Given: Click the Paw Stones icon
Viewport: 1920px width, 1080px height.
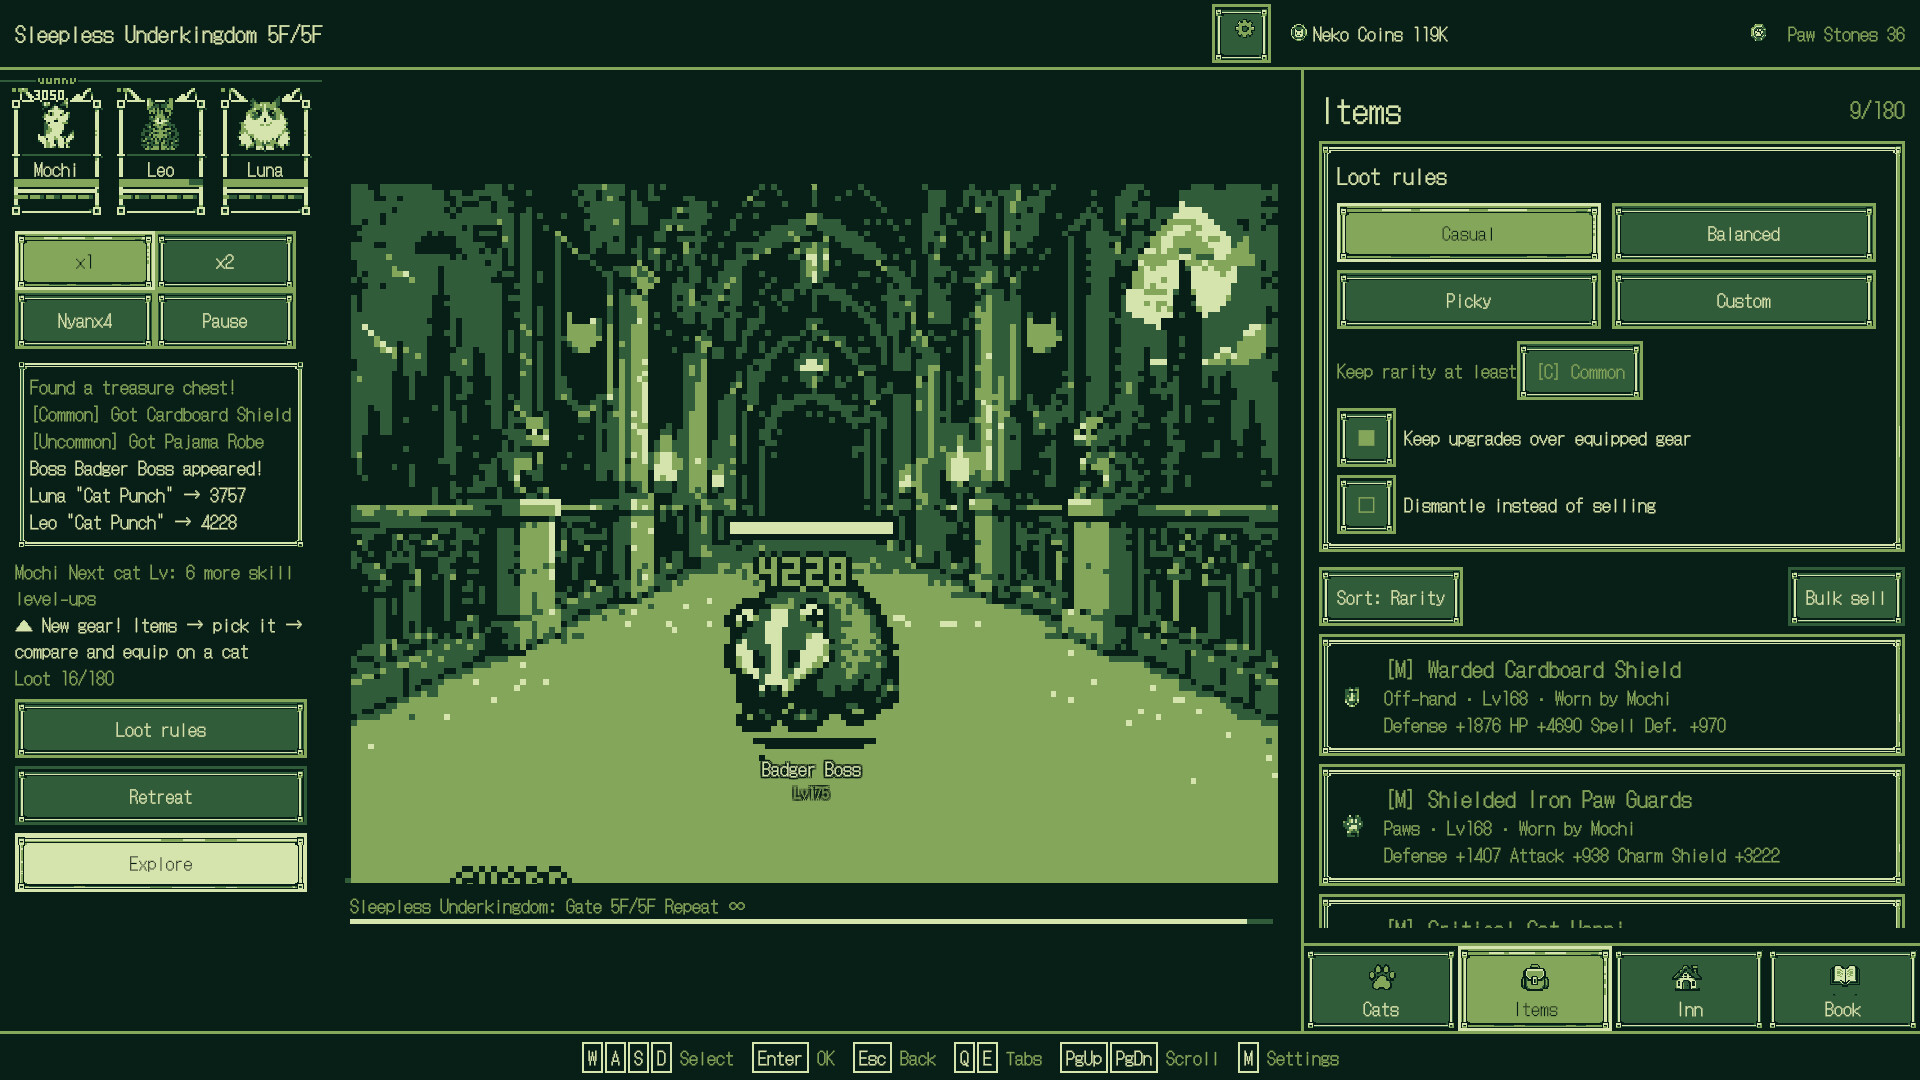Looking at the screenshot, I should pos(1758,33).
